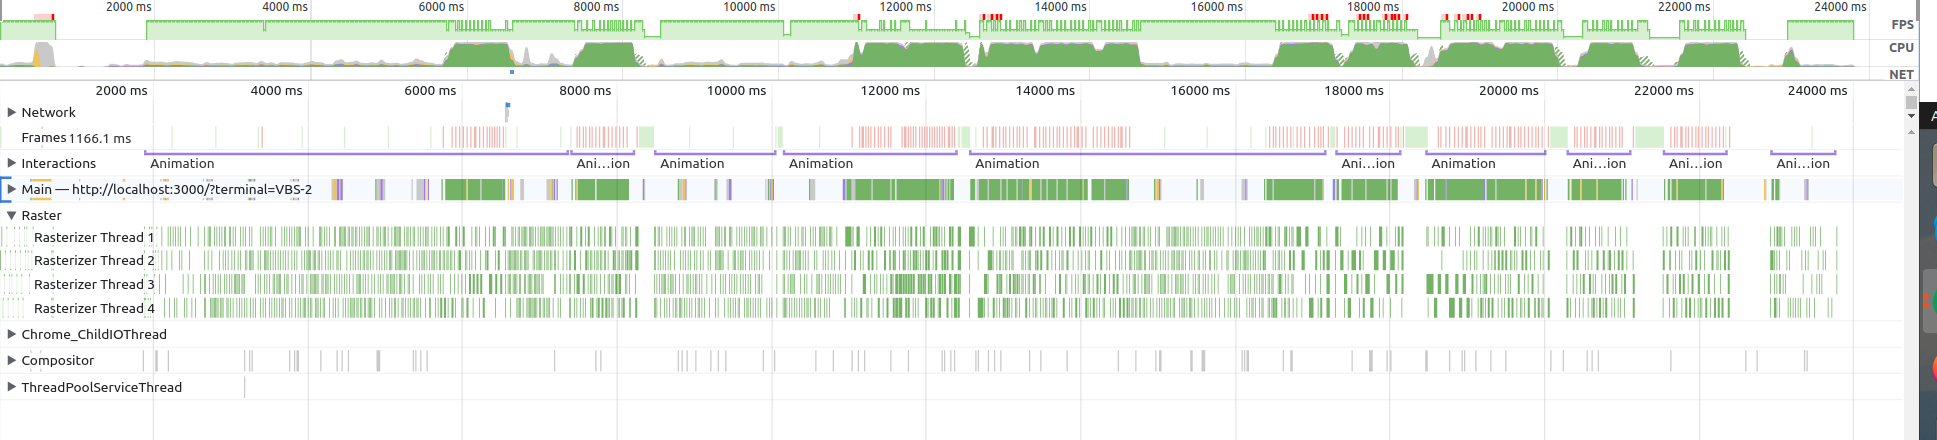Expand the ThreadPoolServiceThread track
Image resolution: width=1937 pixels, height=440 pixels.
tap(12, 387)
